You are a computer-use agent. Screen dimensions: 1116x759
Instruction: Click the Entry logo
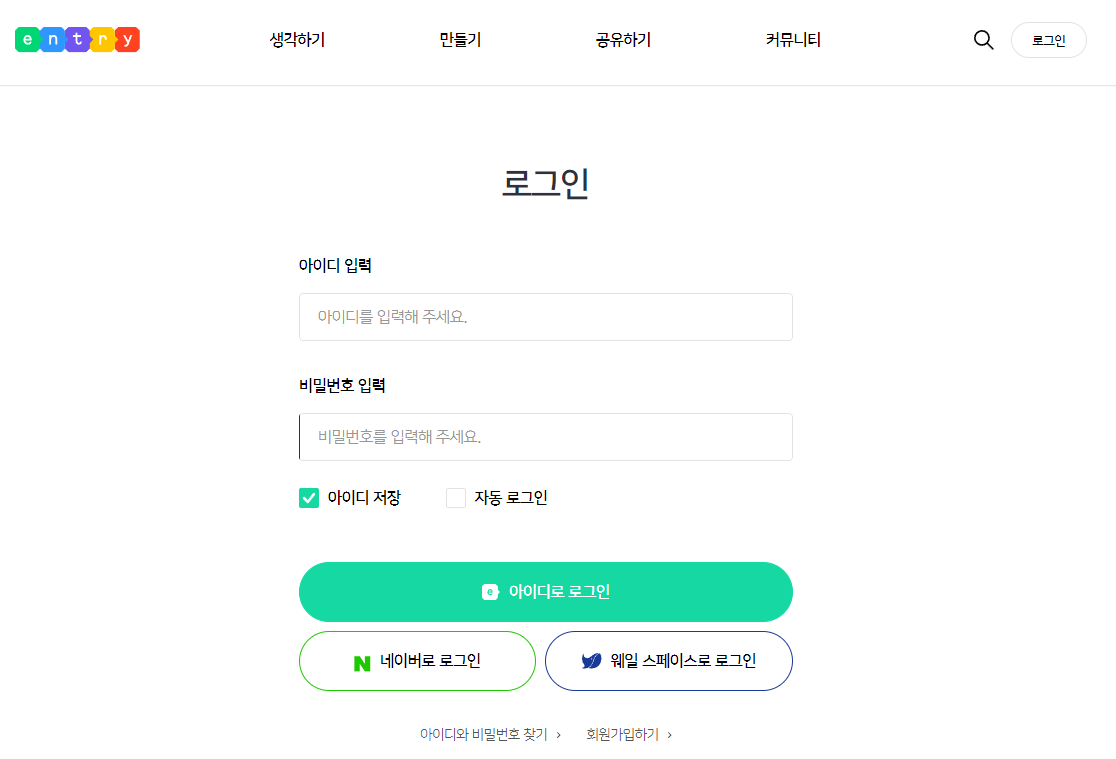[x=77, y=39]
